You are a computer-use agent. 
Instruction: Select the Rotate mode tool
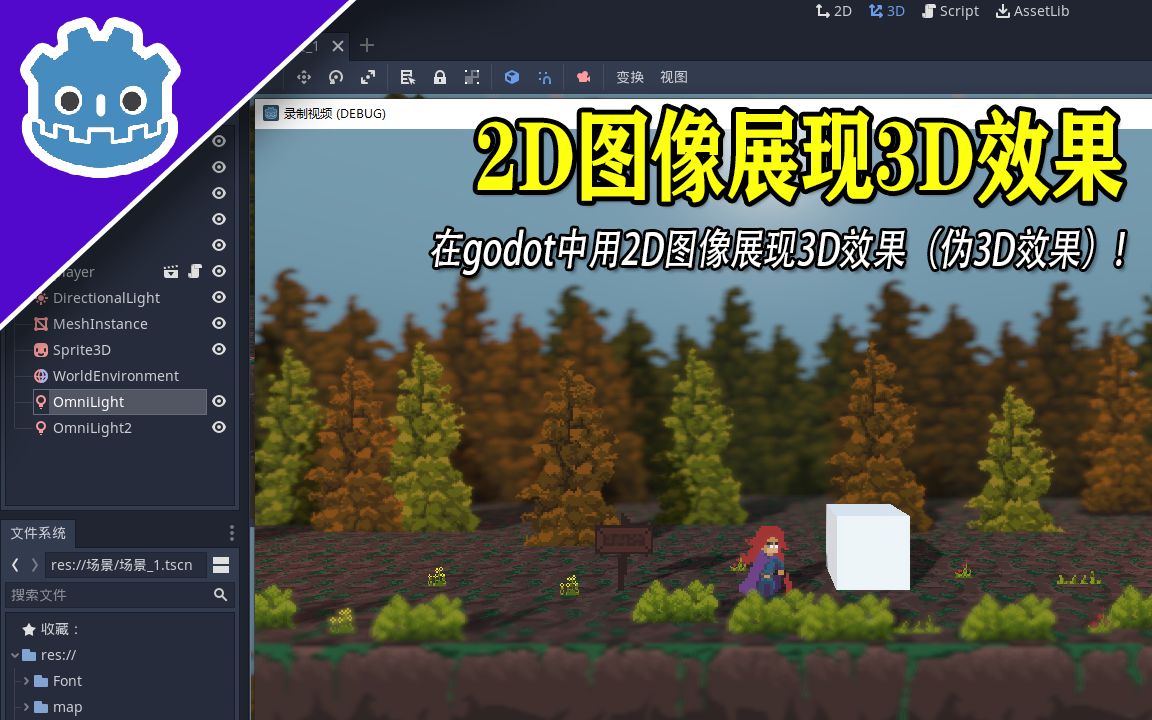click(x=337, y=77)
